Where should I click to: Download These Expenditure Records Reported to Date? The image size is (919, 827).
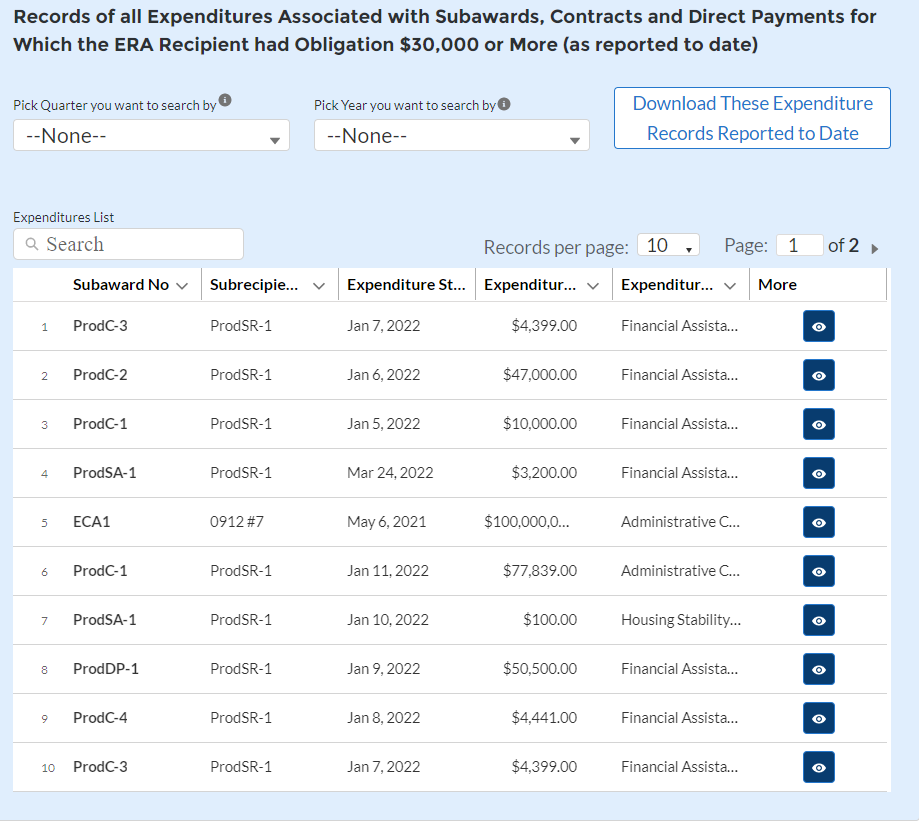click(x=752, y=118)
